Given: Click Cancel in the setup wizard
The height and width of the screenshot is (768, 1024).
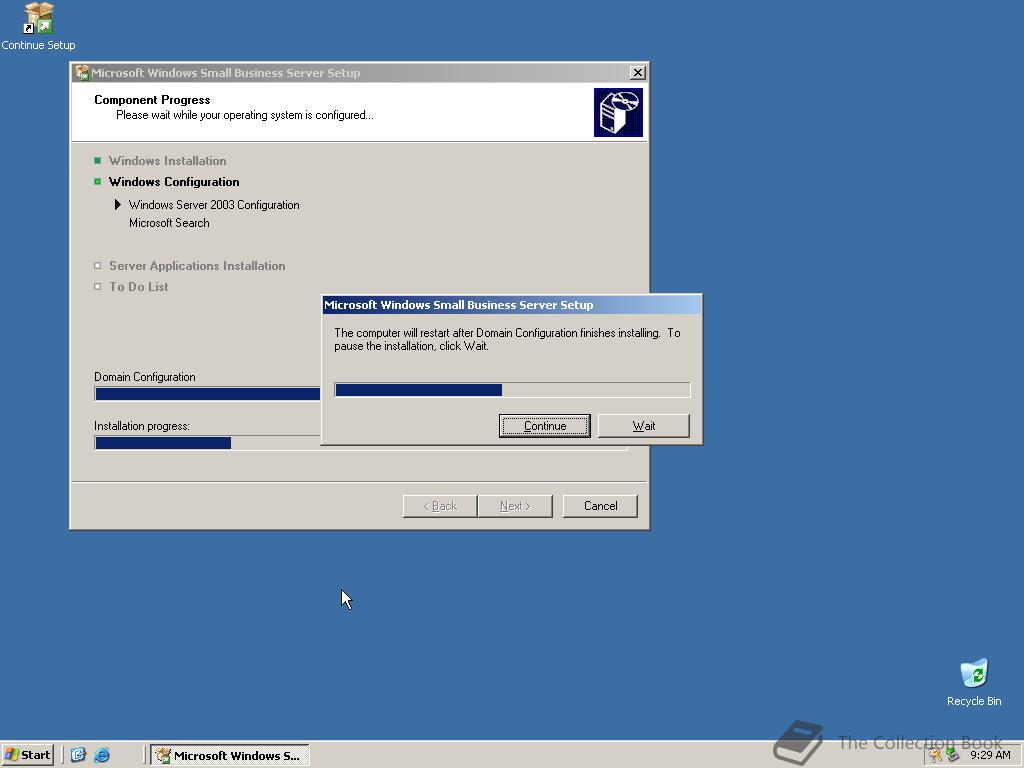Looking at the screenshot, I should click(600, 506).
